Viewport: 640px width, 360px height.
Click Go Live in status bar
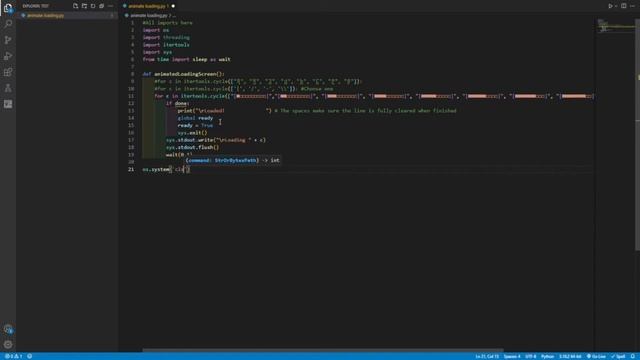point(596,356)
